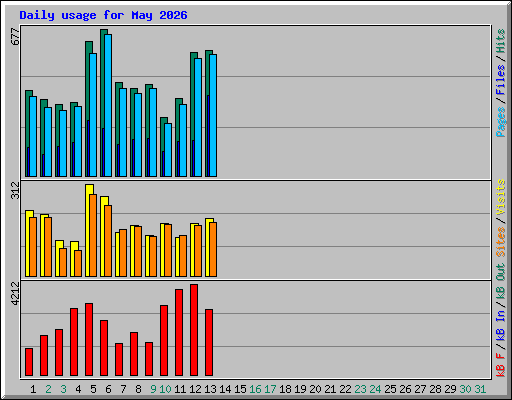
Task: Click the cyan files bar for day 10
Action: coord(168,150)
